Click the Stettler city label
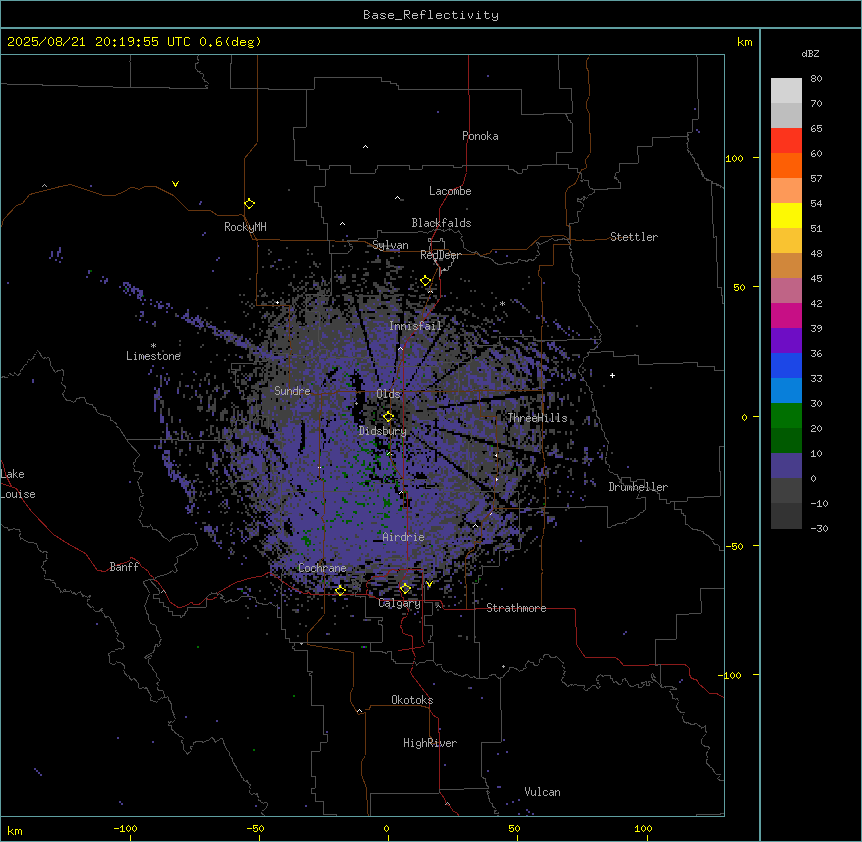This screenshot has width=862, height=842. 634,237
